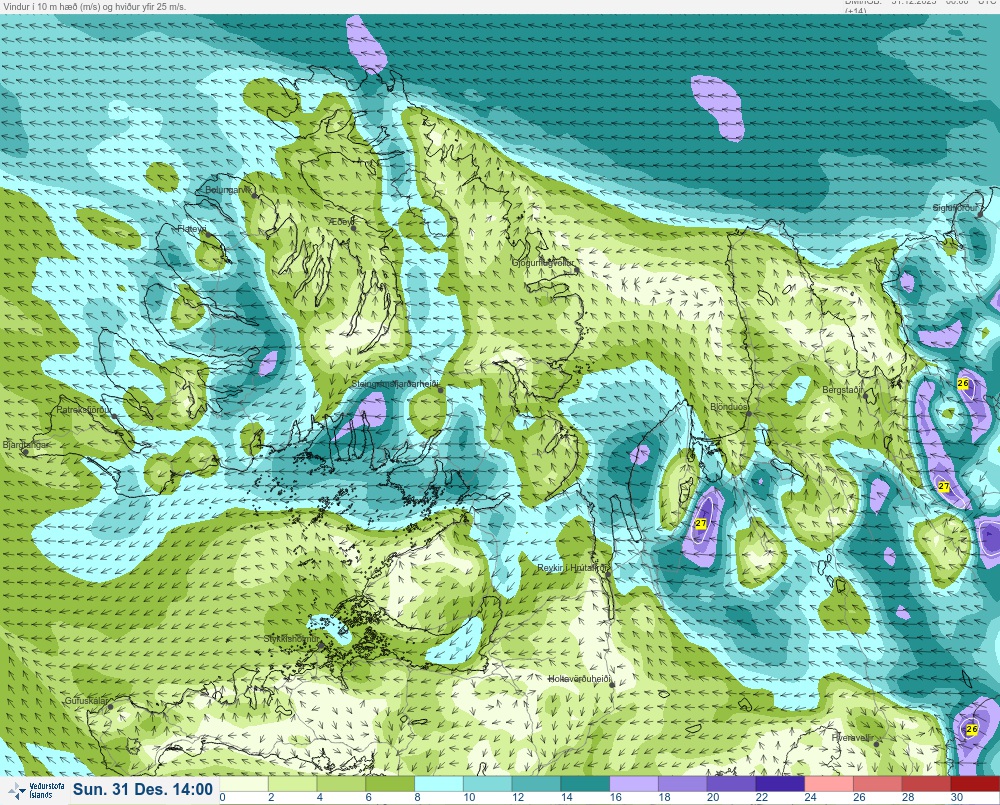Click the Reykir í Hrútafirði station label

coord(574,568)
